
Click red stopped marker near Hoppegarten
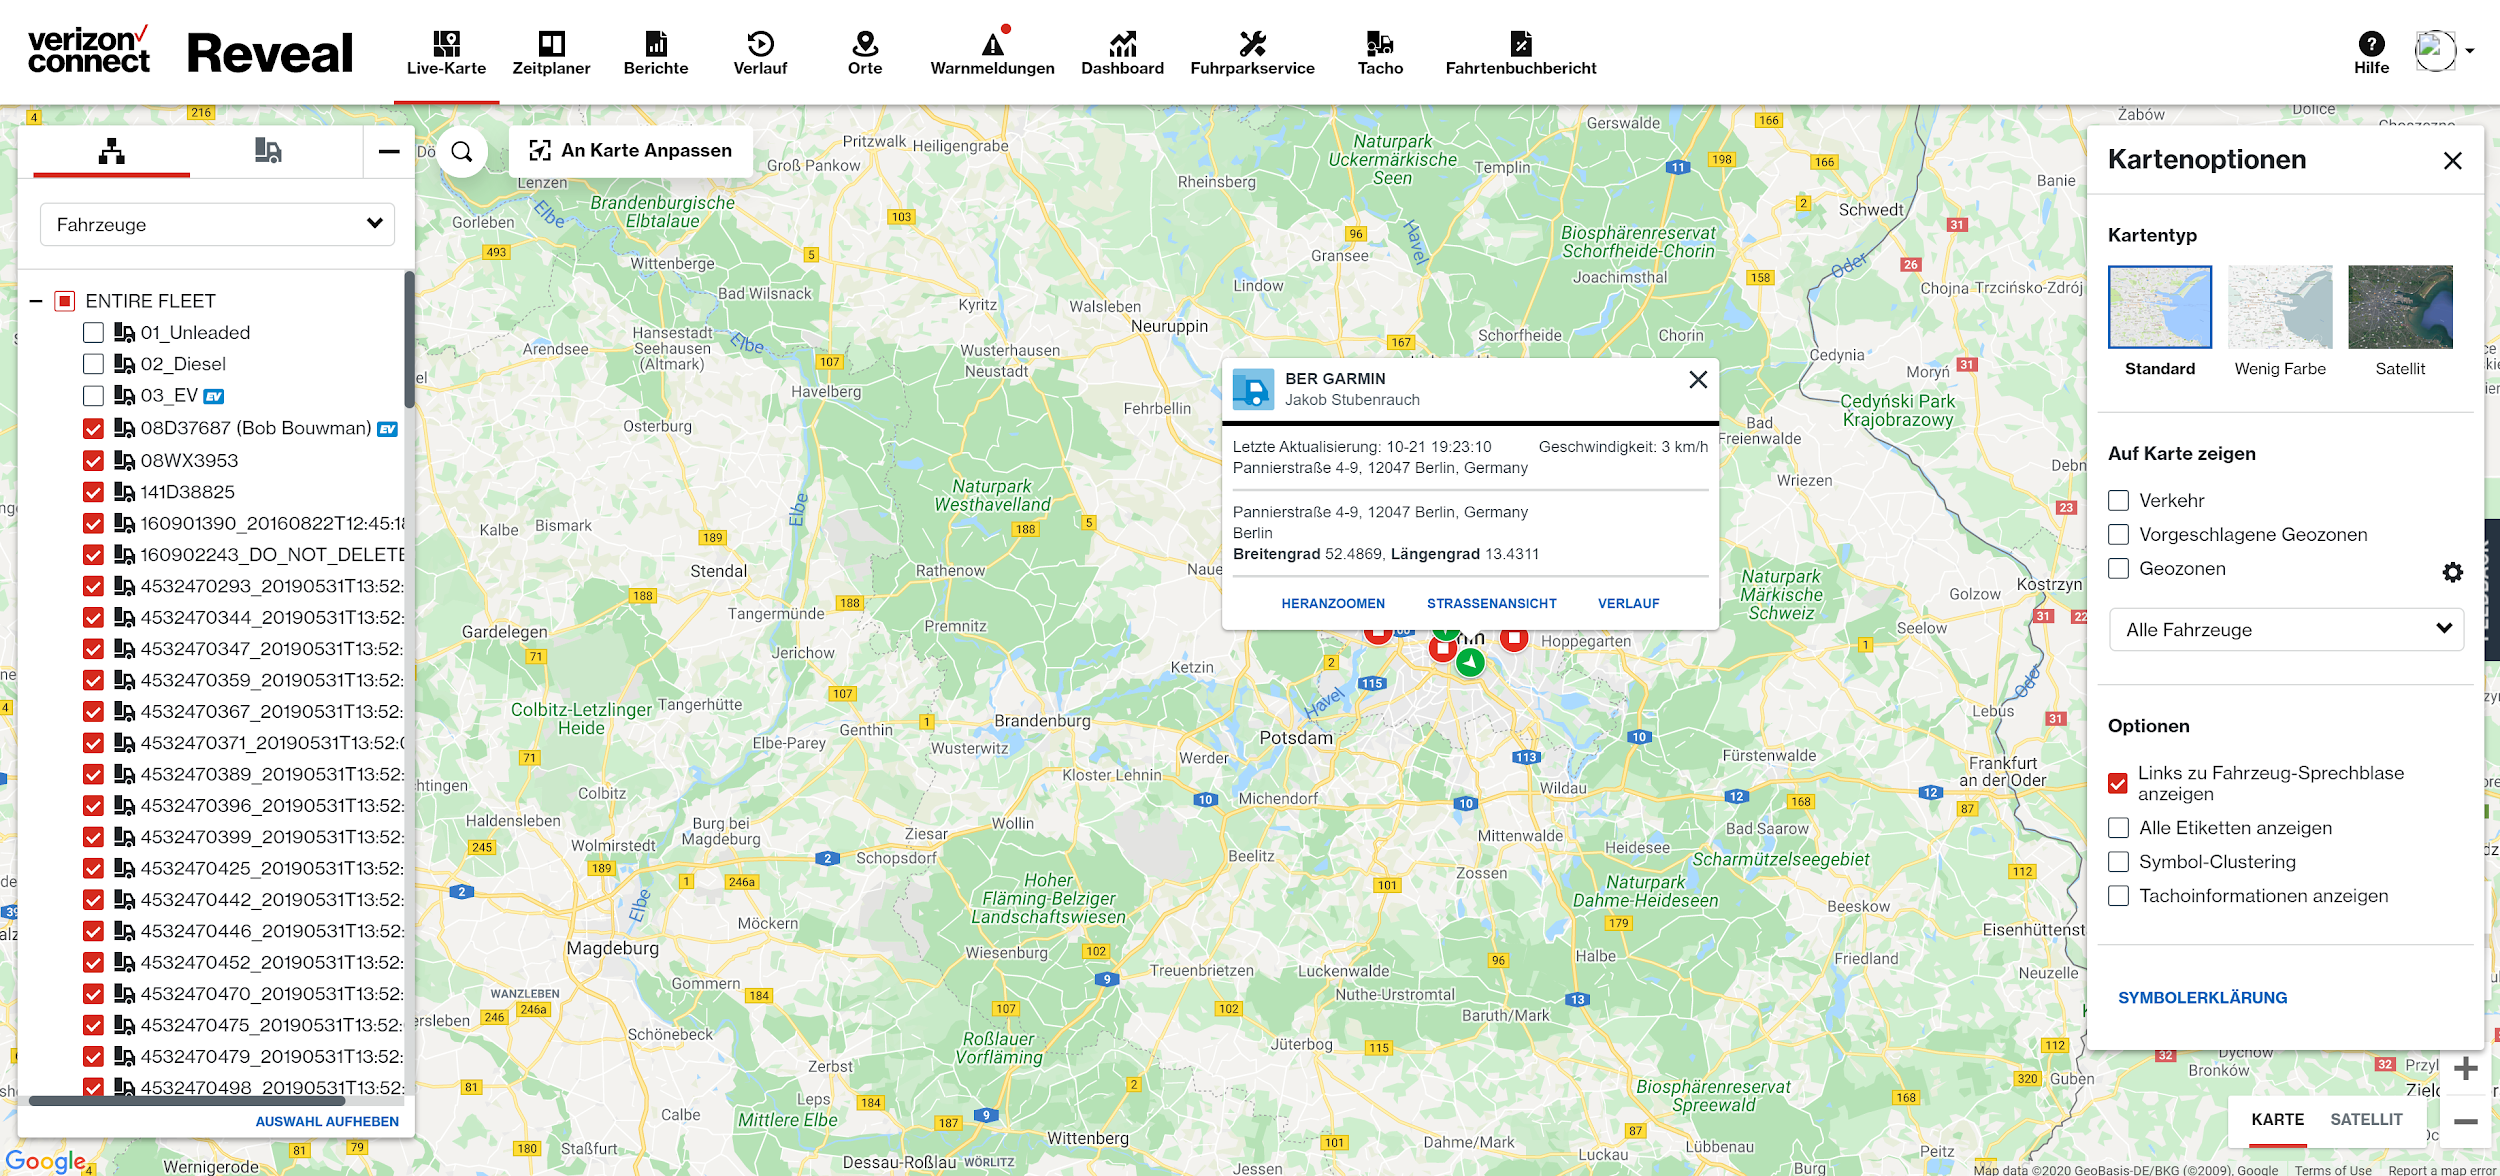pyautogui.click(x=1514, y=639)
